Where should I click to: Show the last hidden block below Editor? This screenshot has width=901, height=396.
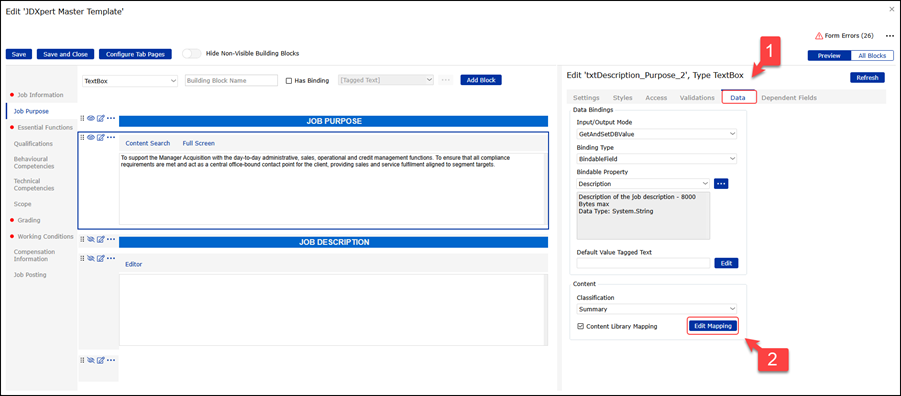point(91,360)
